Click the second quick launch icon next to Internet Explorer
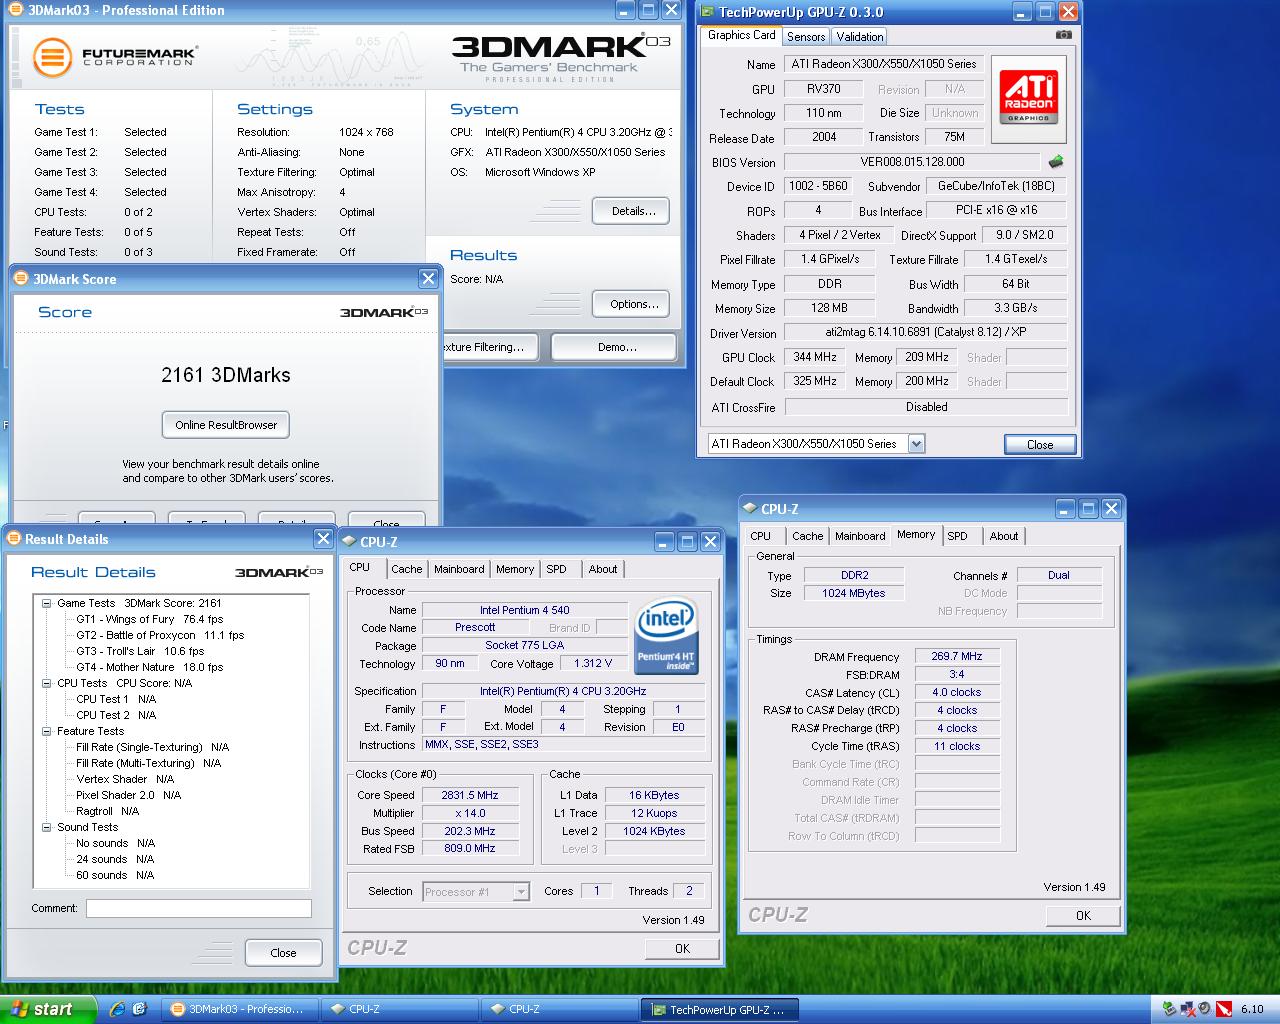Viewport: 1280px width, 1024px height. point(139,1009)
